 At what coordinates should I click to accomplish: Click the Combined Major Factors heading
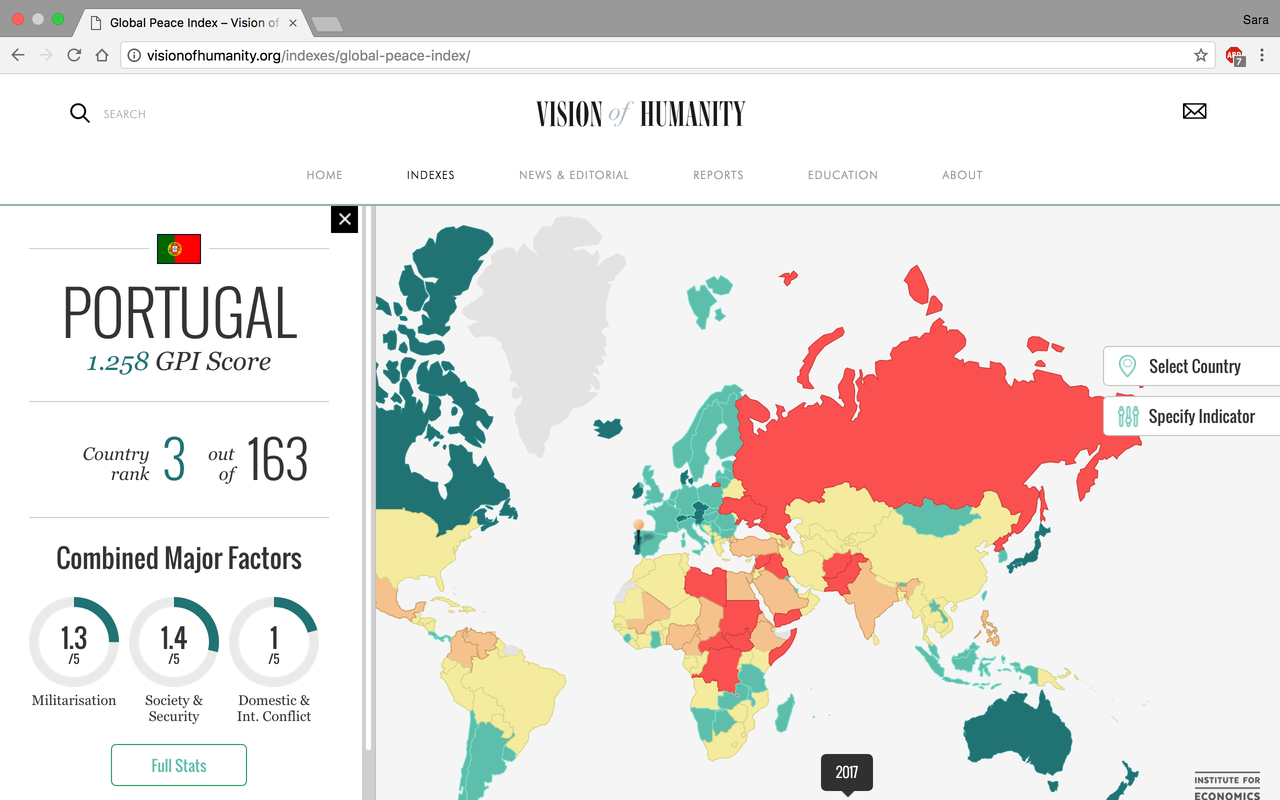tap(179, 558)
